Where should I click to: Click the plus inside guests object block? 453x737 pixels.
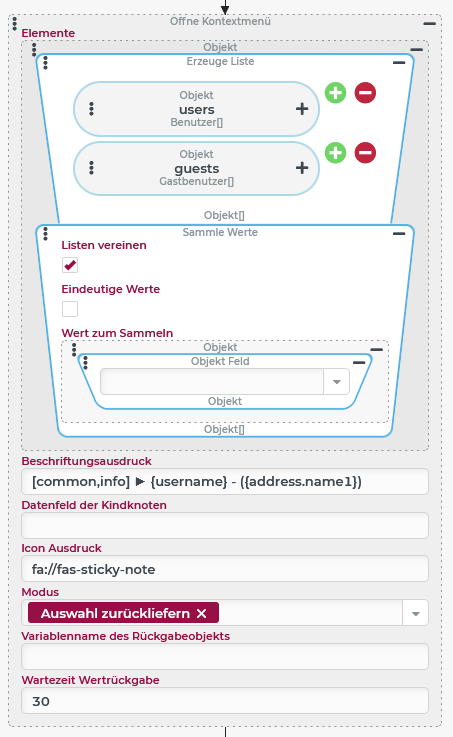[x=302, y=168]
